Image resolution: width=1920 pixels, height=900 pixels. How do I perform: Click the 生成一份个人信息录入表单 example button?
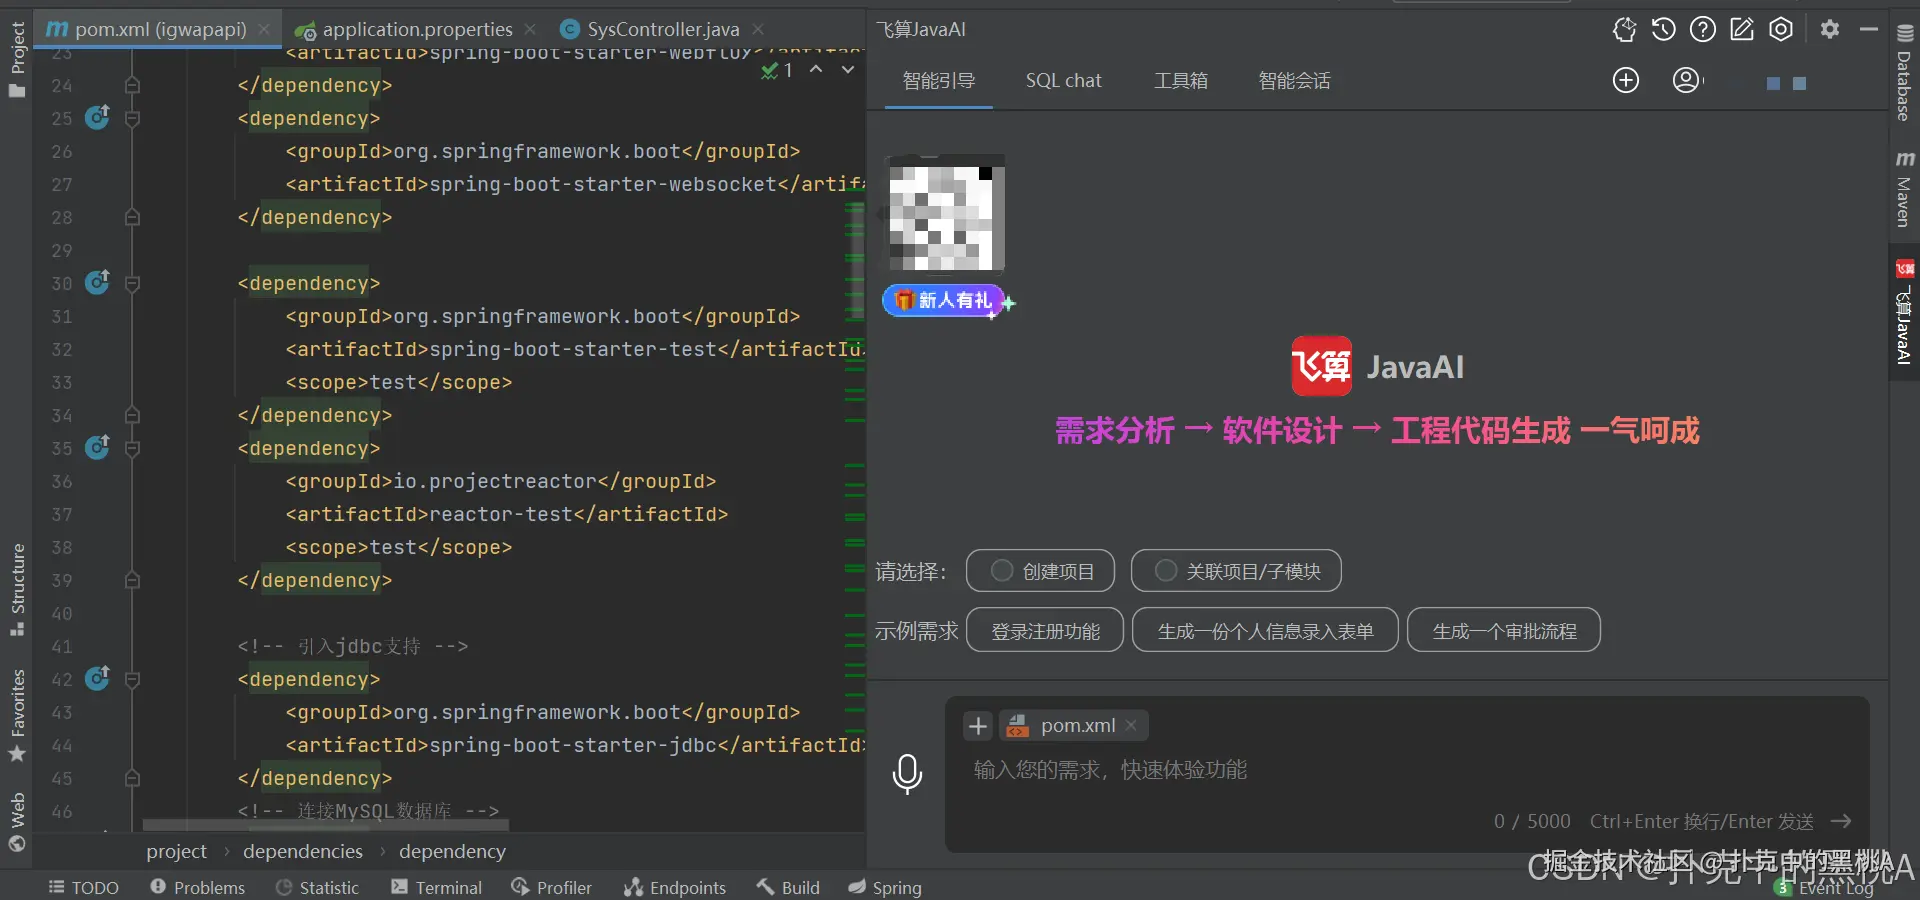click(x=1265, y=631)
